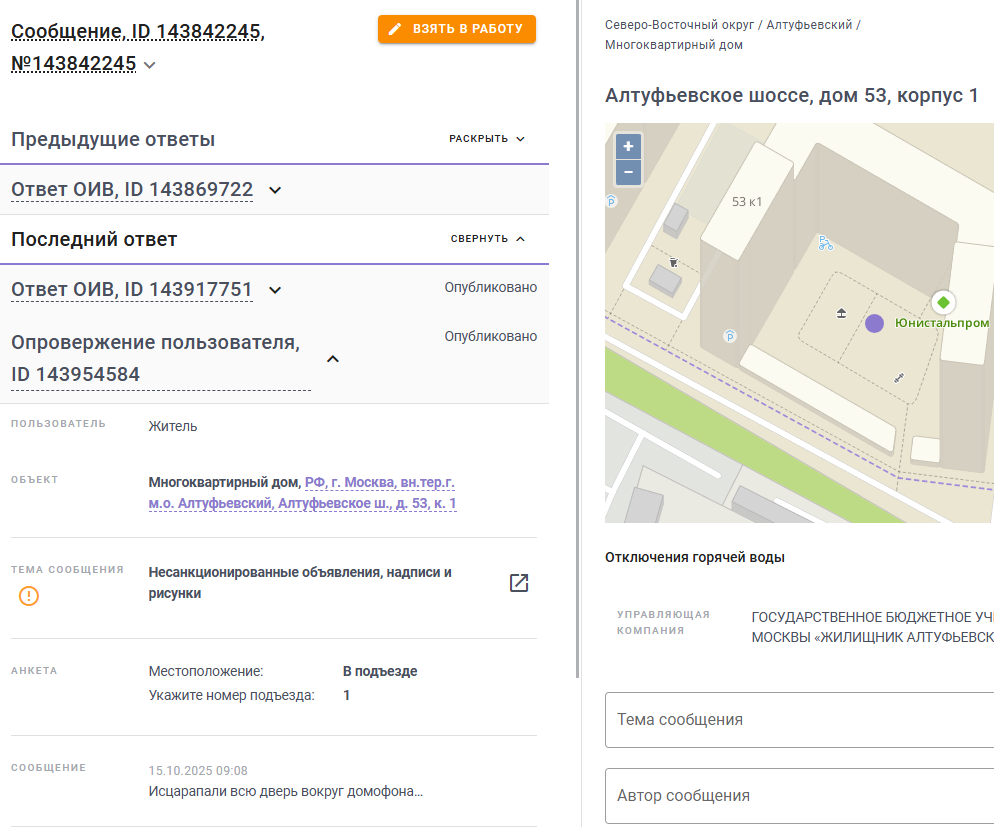Expand the Ответ ОИВ ID 143917751 chevron
The width and height of the screenshot is (994, 827).
275,290
